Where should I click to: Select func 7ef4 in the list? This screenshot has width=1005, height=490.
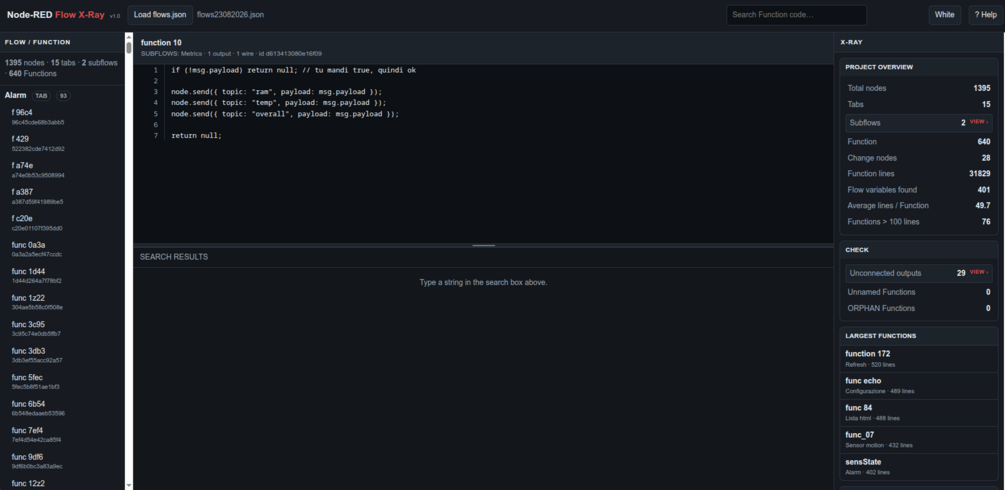(64, 434)
